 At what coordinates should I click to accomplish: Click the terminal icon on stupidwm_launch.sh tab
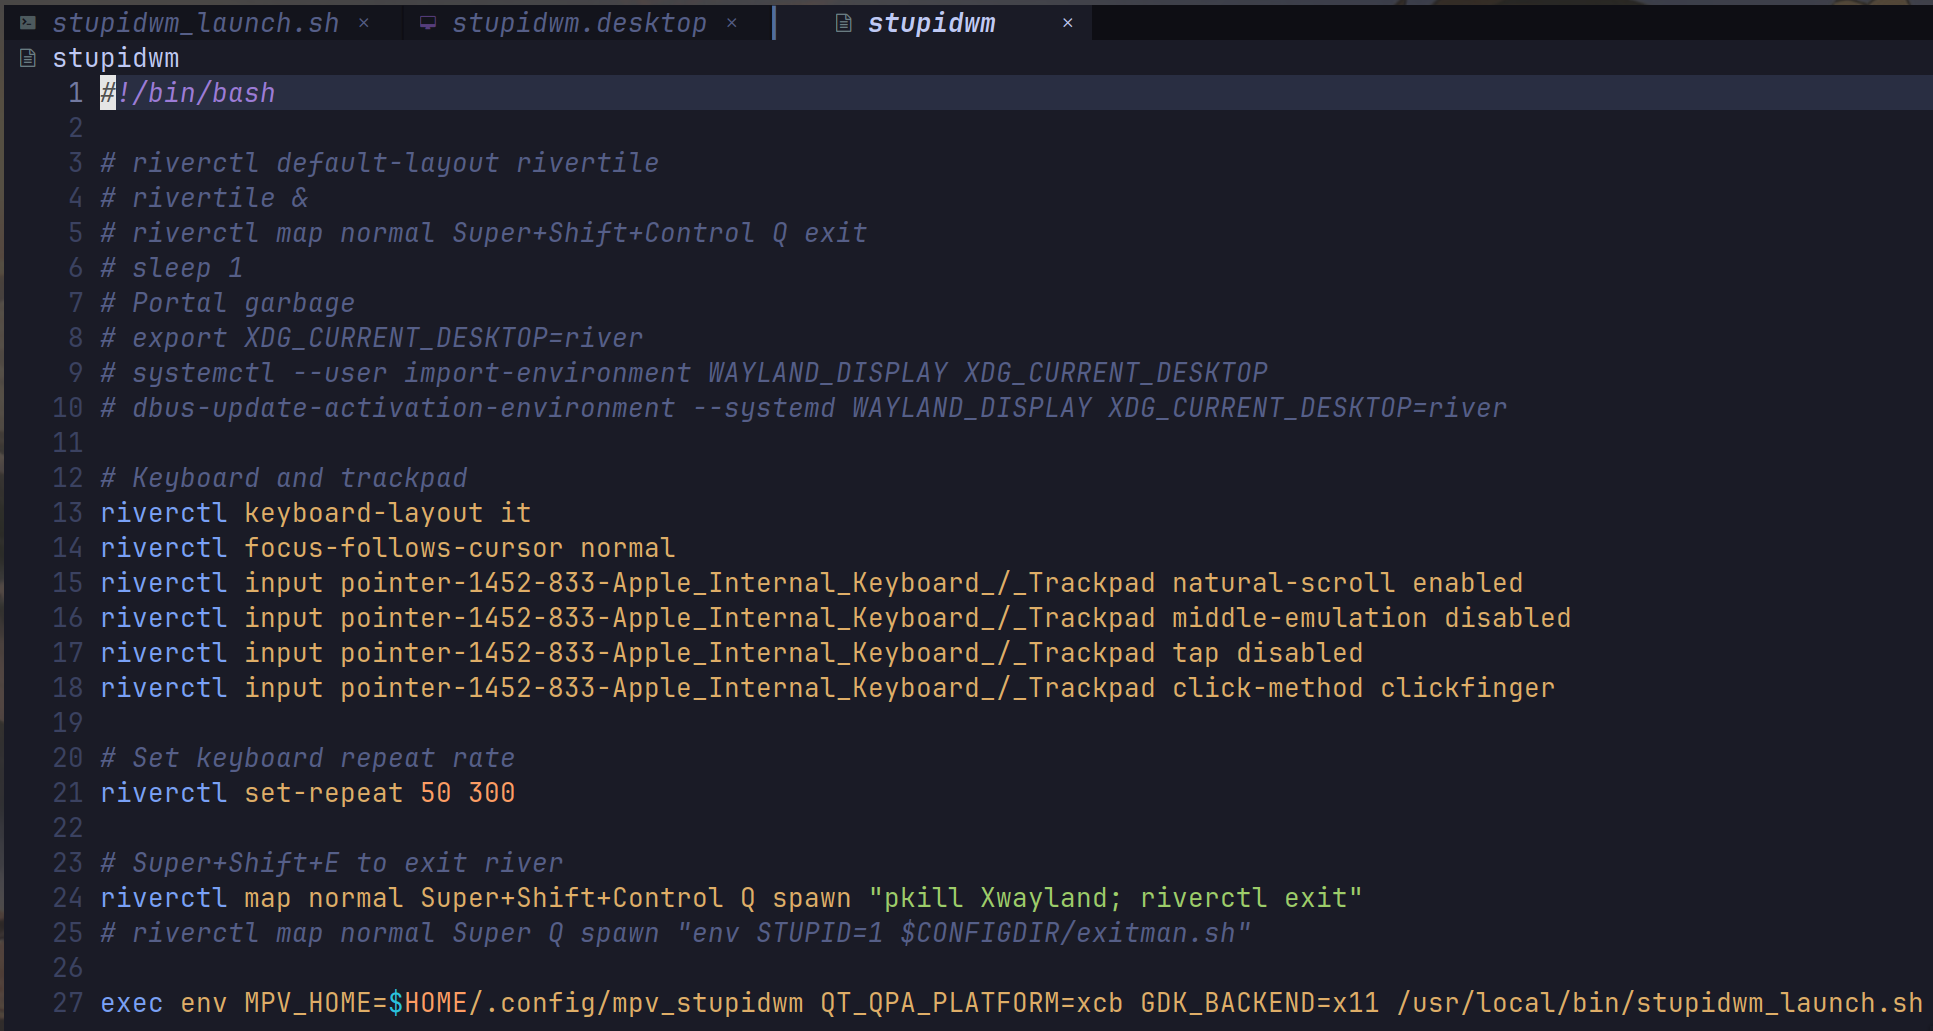coord(28,23)
